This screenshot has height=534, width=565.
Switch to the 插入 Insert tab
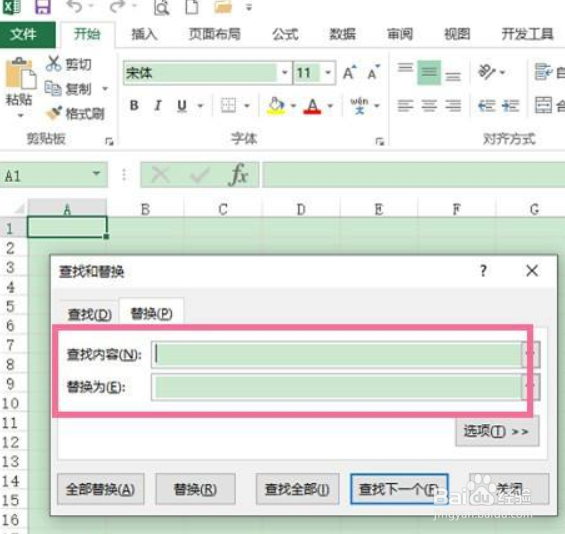pos(144,35)
